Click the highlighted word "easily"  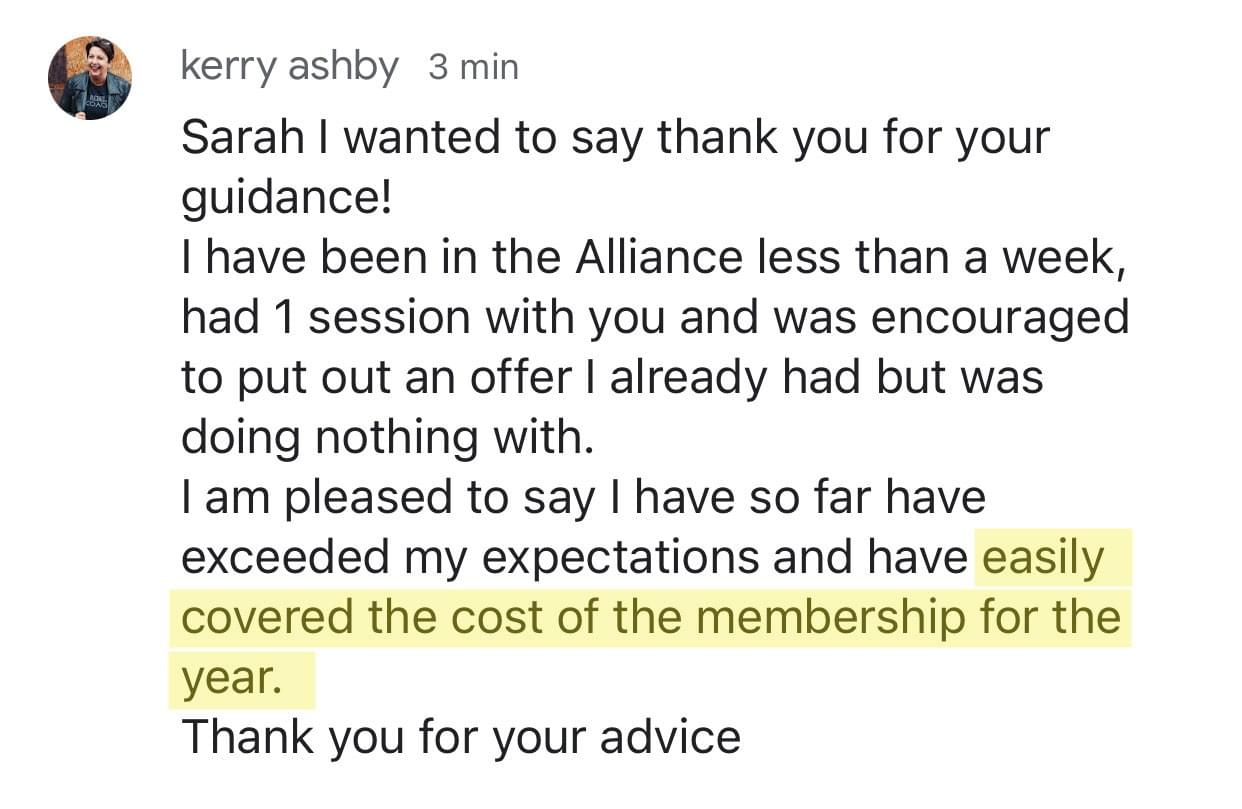[1042, 558]
